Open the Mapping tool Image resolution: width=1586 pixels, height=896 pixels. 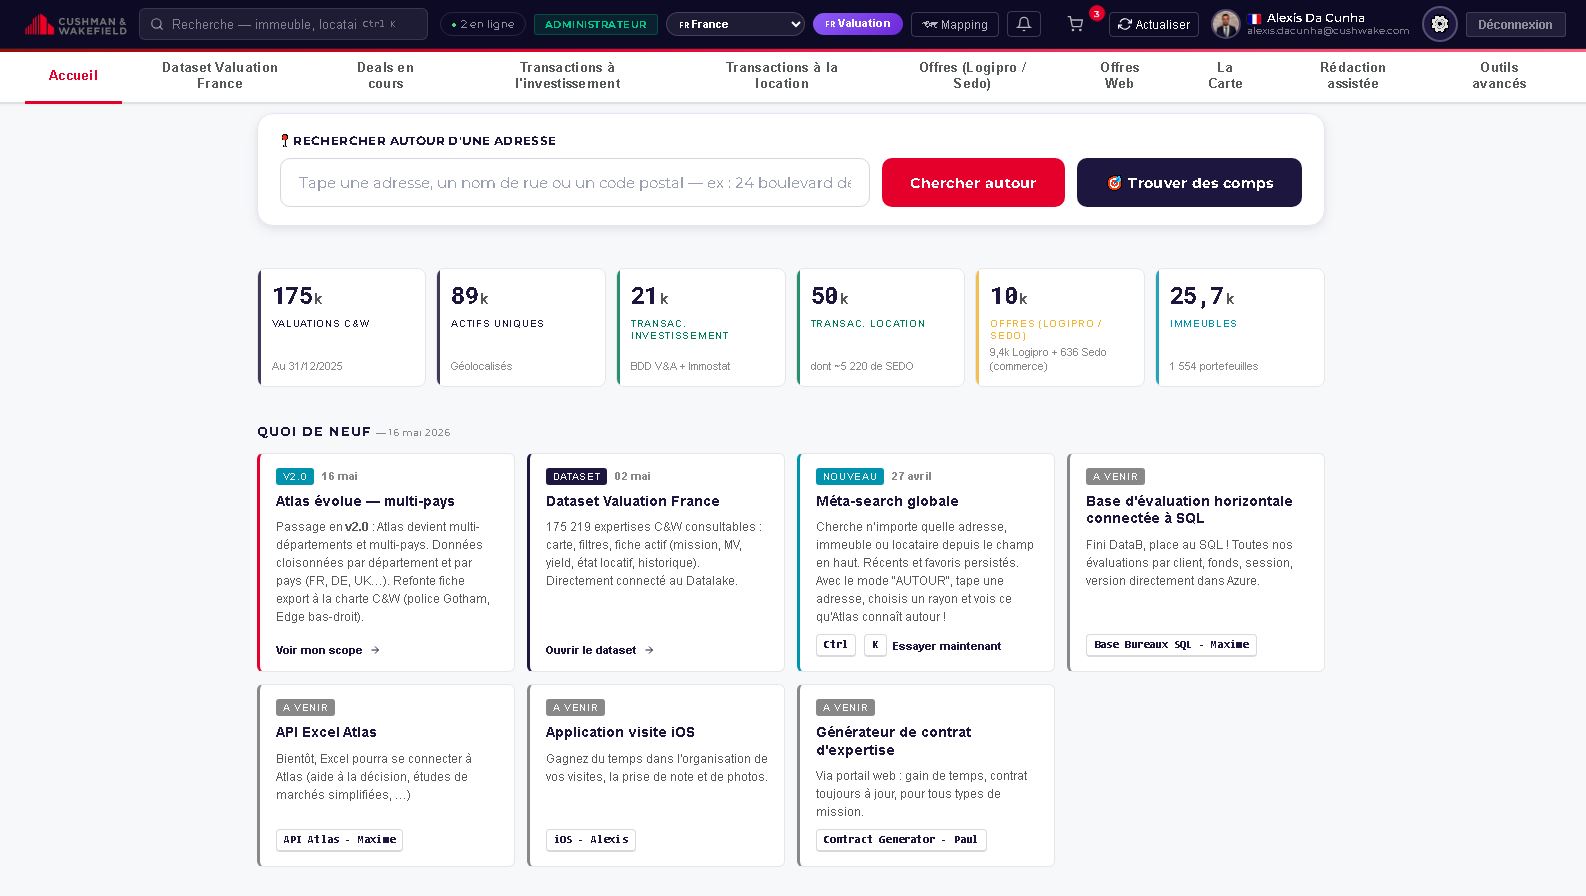955,24
